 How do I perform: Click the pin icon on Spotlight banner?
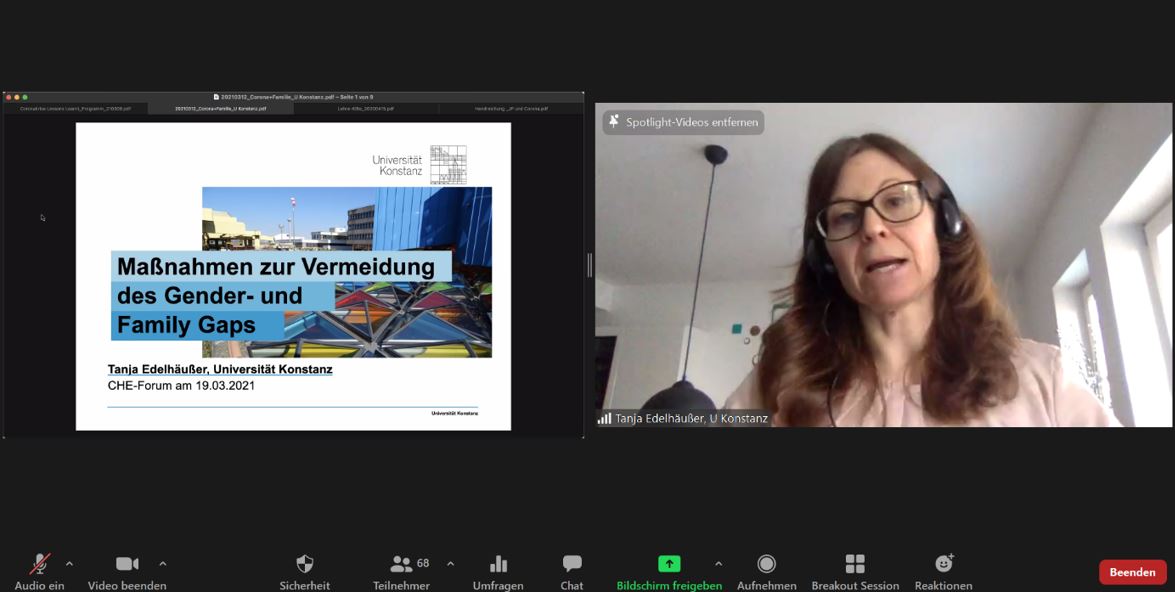[x=613, y=122]
